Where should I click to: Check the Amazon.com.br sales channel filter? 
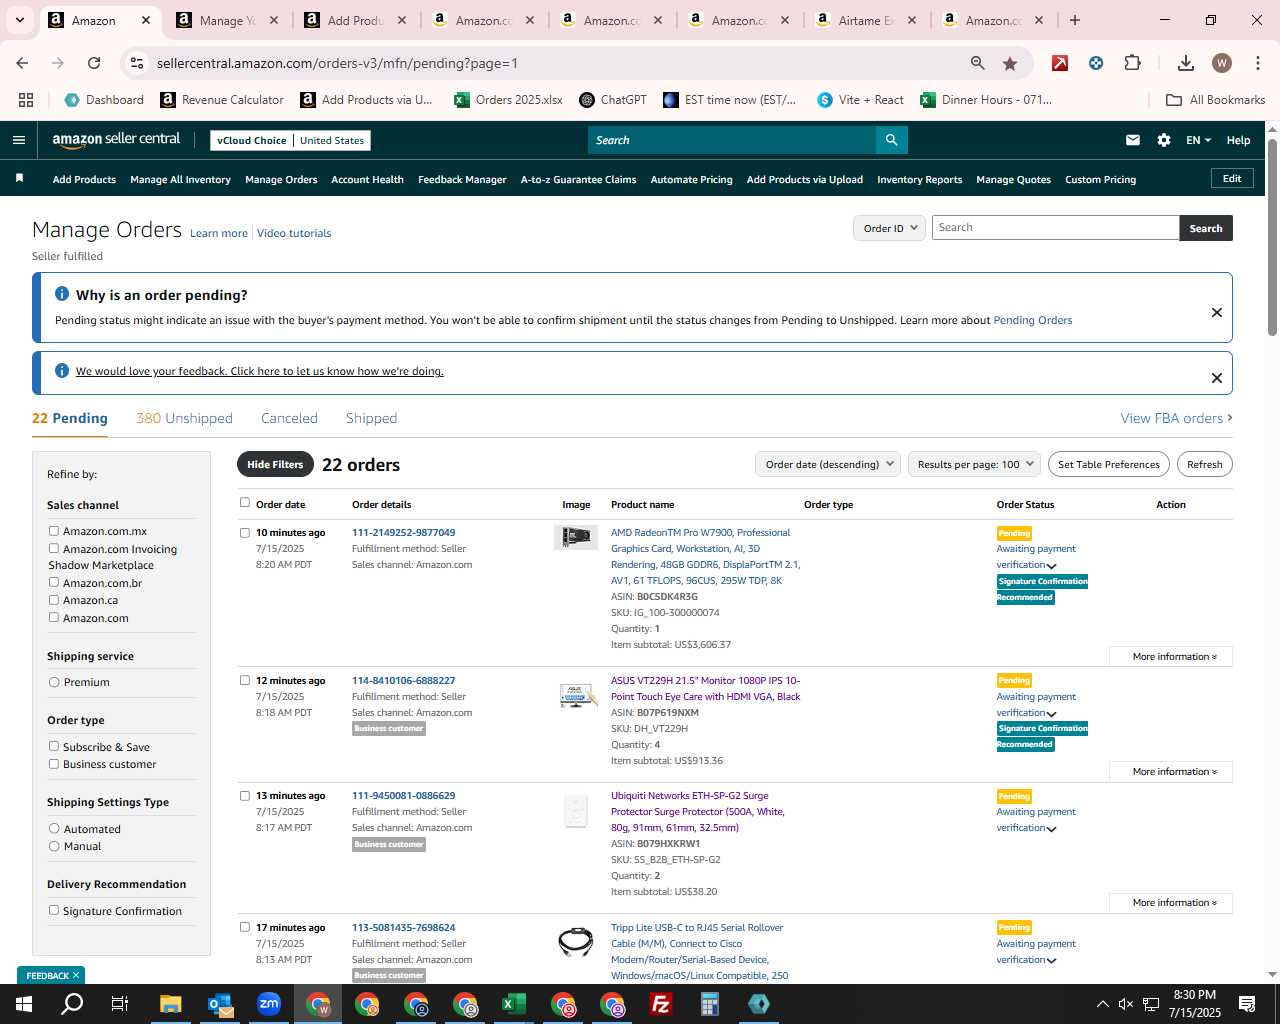coord(54,582)
